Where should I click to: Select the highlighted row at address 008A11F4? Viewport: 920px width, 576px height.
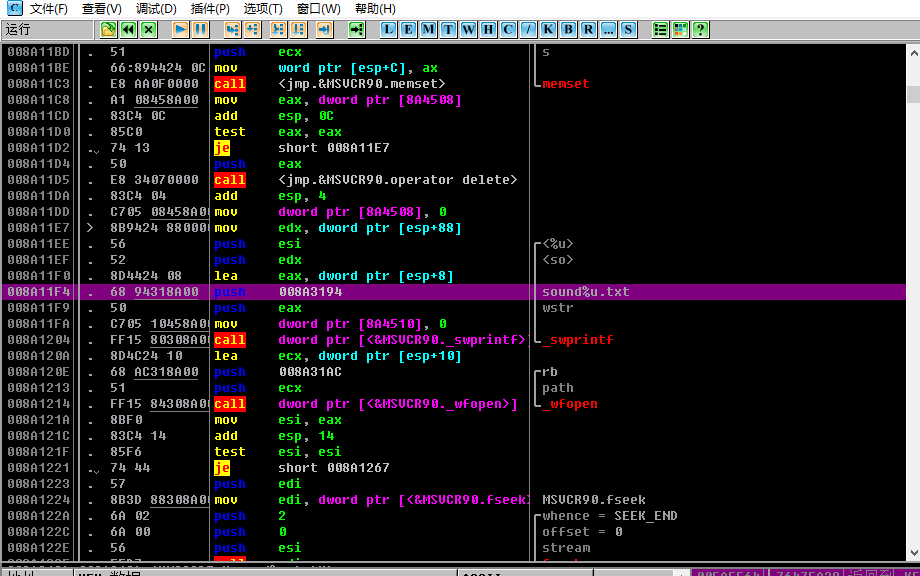coord(454,292)
